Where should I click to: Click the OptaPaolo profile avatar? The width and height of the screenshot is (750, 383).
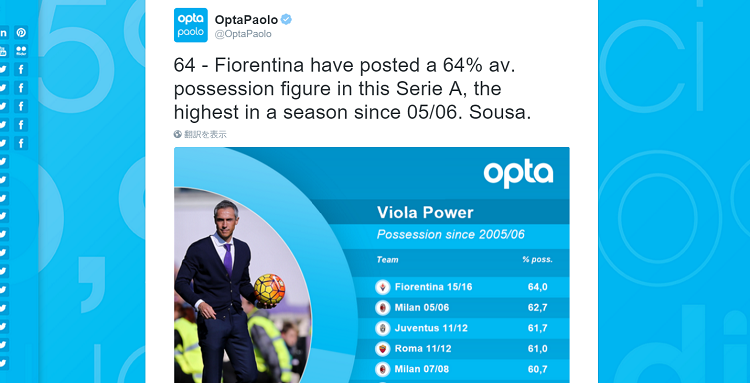[191, 25]
